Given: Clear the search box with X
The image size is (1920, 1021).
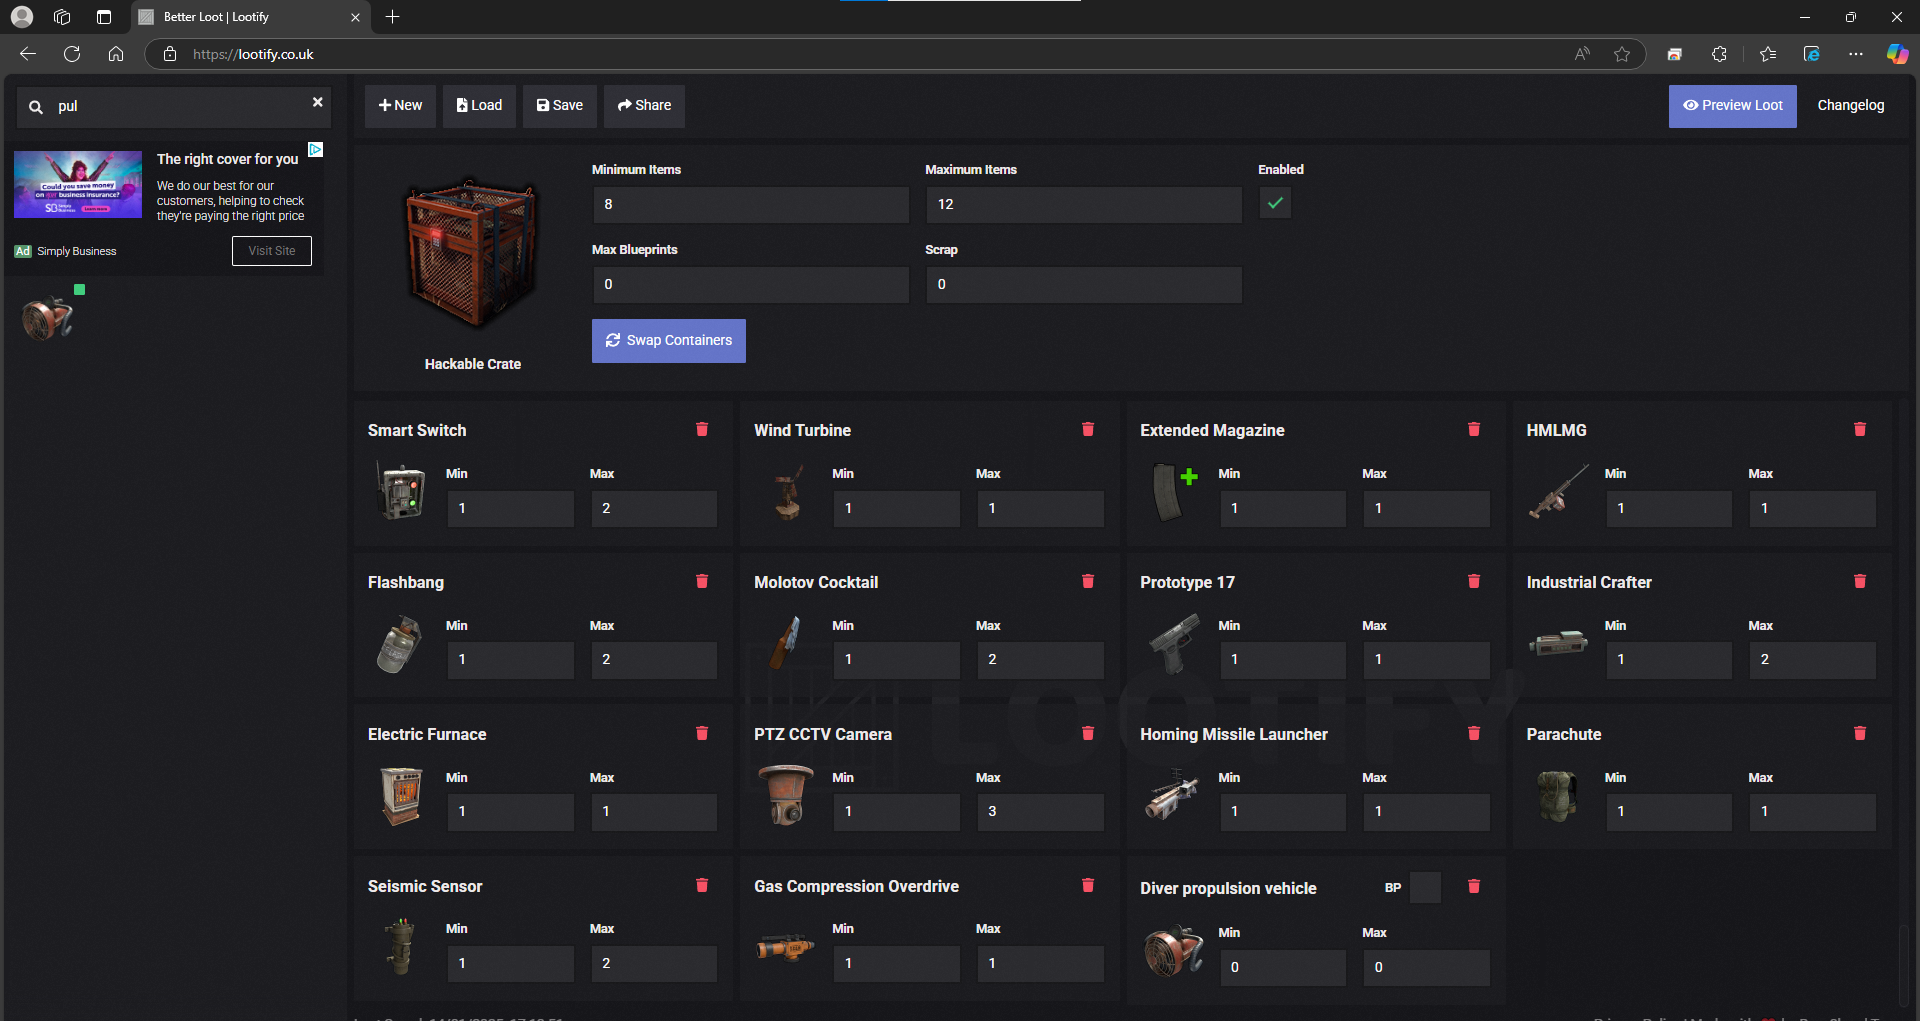Looking at the screenshot, I should click(317, 102).
